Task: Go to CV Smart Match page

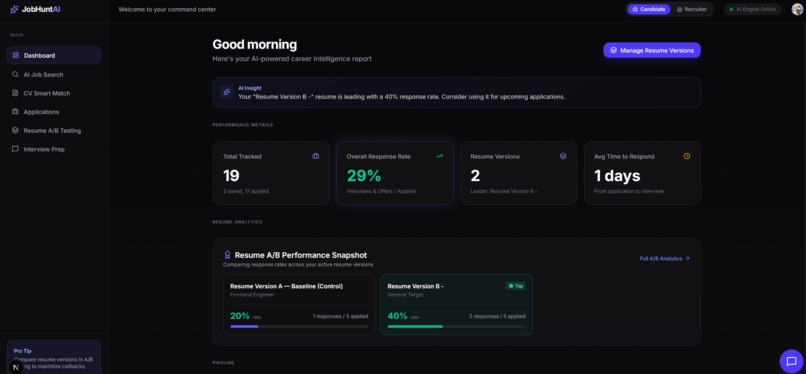Action: [x=54, y=93]
